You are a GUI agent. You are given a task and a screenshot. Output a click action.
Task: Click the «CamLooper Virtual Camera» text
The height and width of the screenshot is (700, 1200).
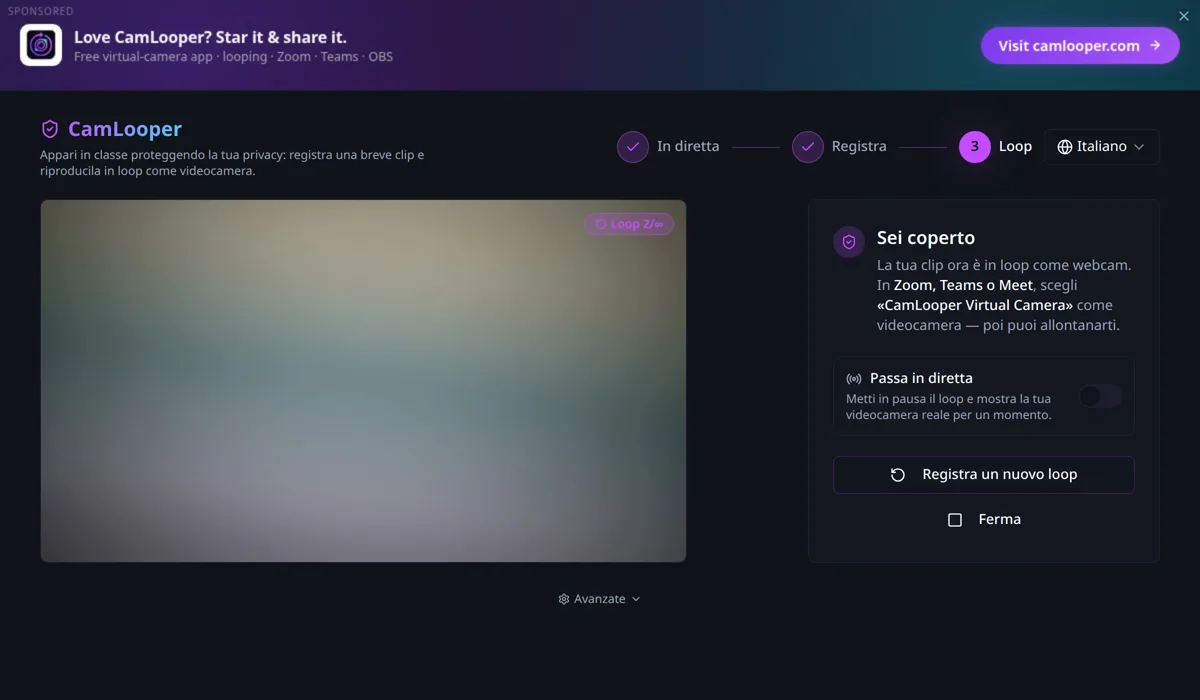(975, 305)
